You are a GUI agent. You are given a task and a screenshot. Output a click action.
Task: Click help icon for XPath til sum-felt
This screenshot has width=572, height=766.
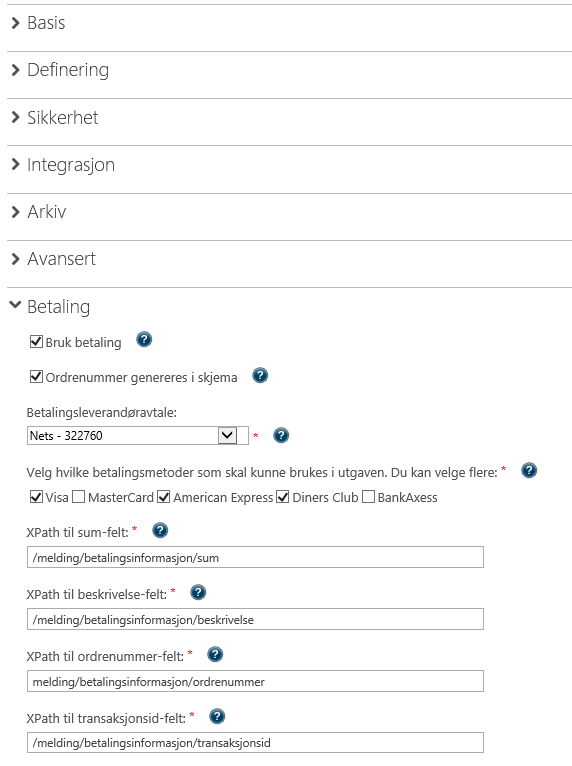point(160,530)
